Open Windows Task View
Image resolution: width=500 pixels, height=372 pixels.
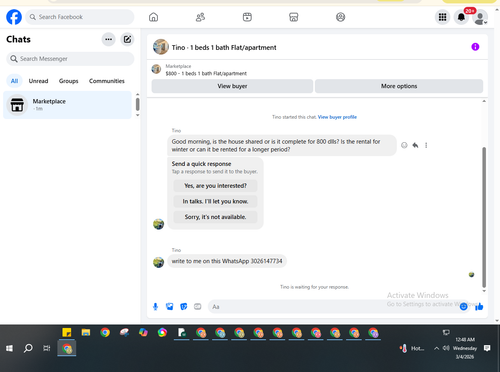[47, 348]
